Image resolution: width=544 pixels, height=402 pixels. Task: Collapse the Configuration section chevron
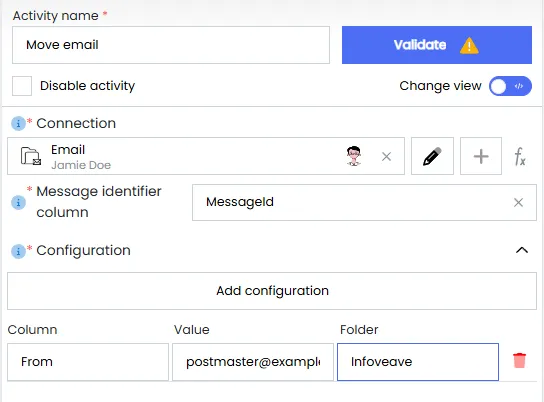pos(522,250)
